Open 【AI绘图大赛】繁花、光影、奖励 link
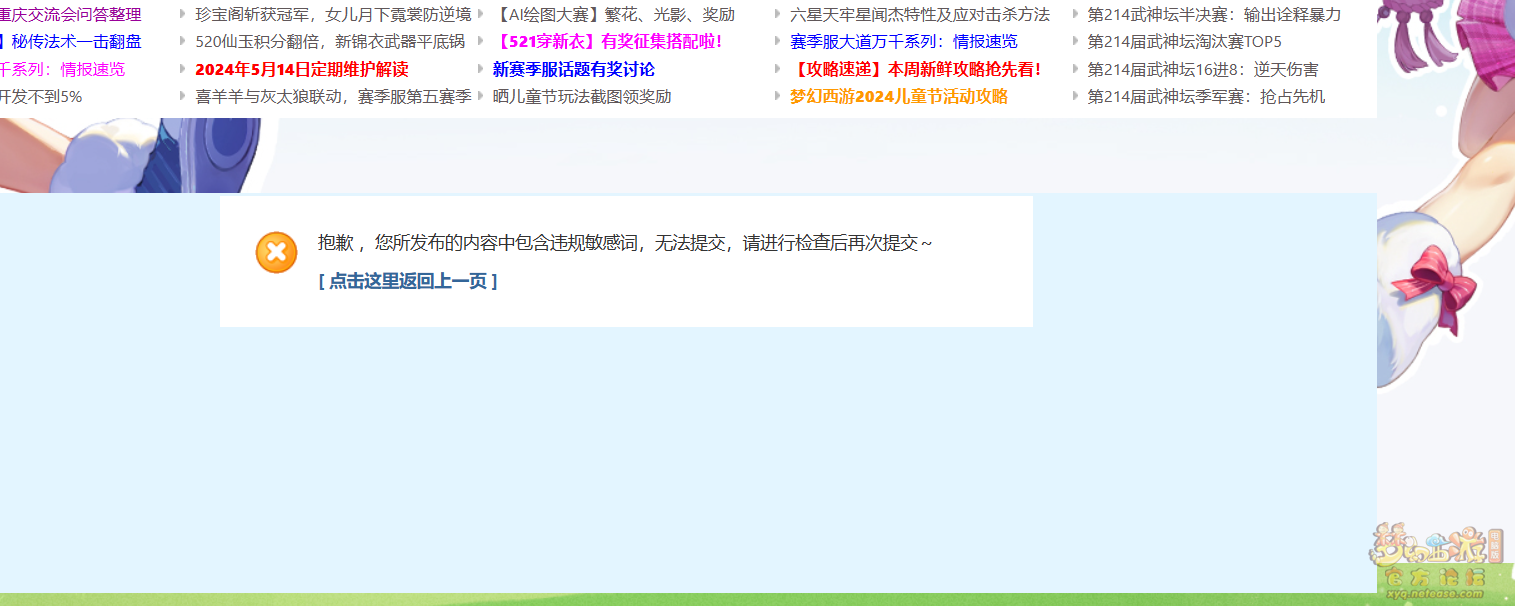This screenshot has width=1515, height=606. pyautogui.click(x=613, y=15)
